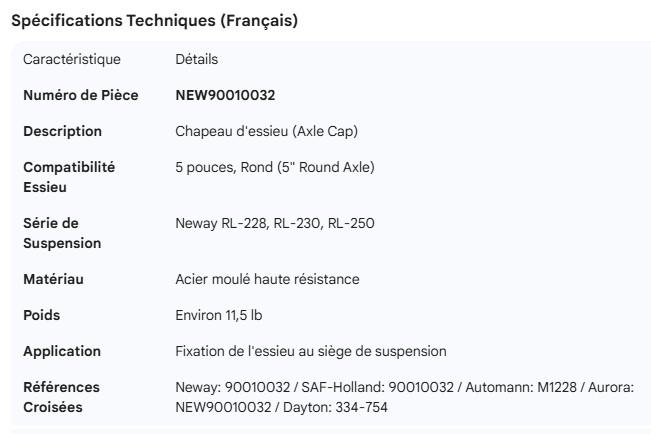This screenshot has height=434, width=651.
Task: Select the Références Croisées row label
Action: [x=62, y=396]
